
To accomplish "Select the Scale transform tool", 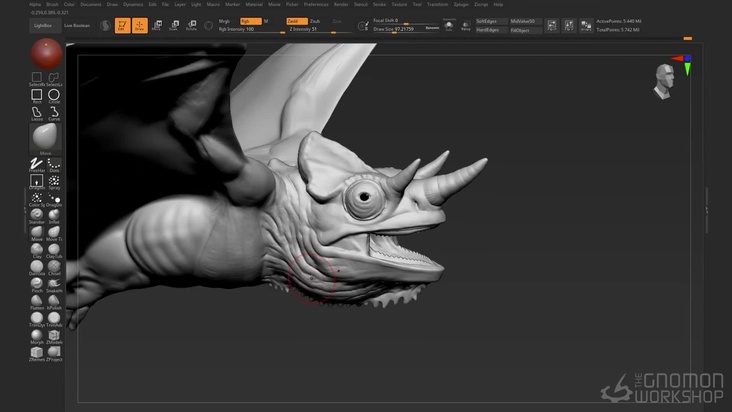I will 173,25.
